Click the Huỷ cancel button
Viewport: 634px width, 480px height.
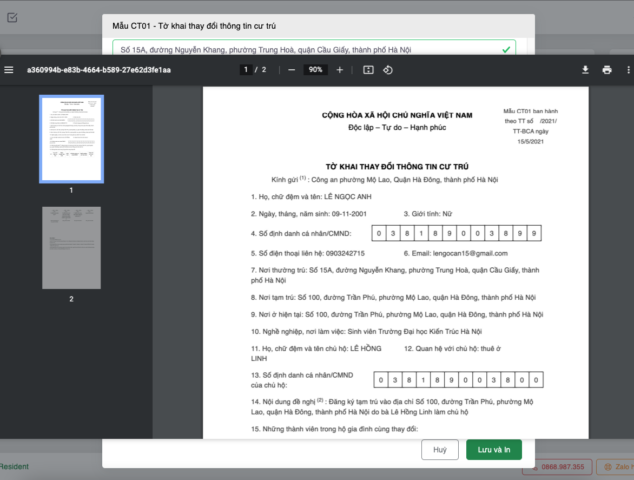[439, 450]
